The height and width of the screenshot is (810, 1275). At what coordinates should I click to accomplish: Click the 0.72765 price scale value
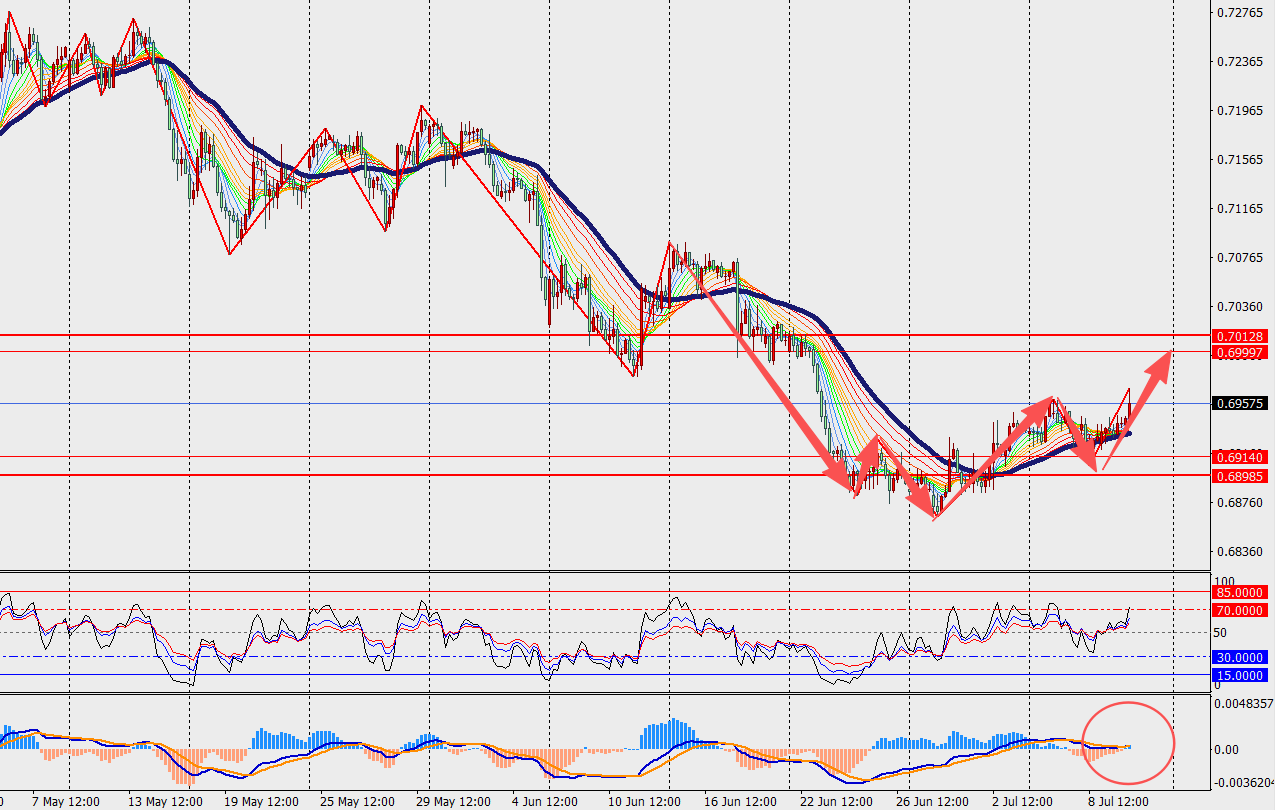[x=1238, y=13]
